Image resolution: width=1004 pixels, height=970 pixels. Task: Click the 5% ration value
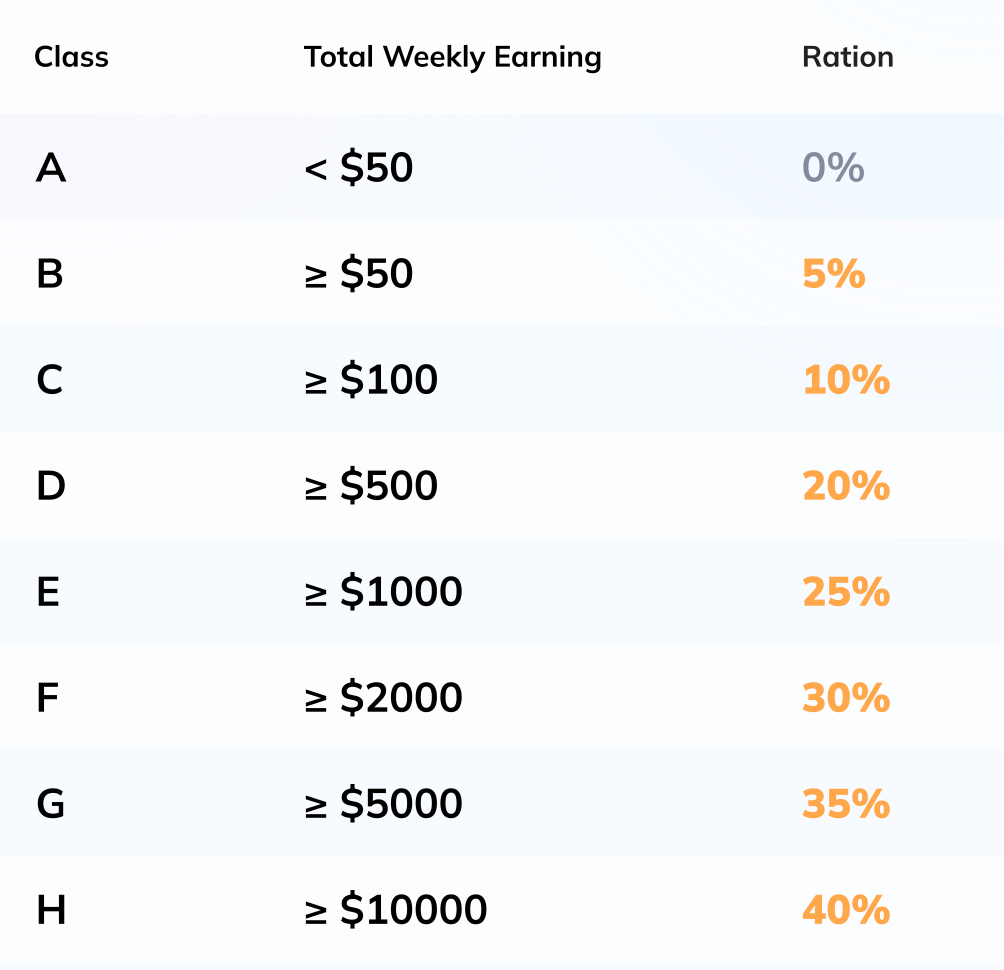point(833,274)
